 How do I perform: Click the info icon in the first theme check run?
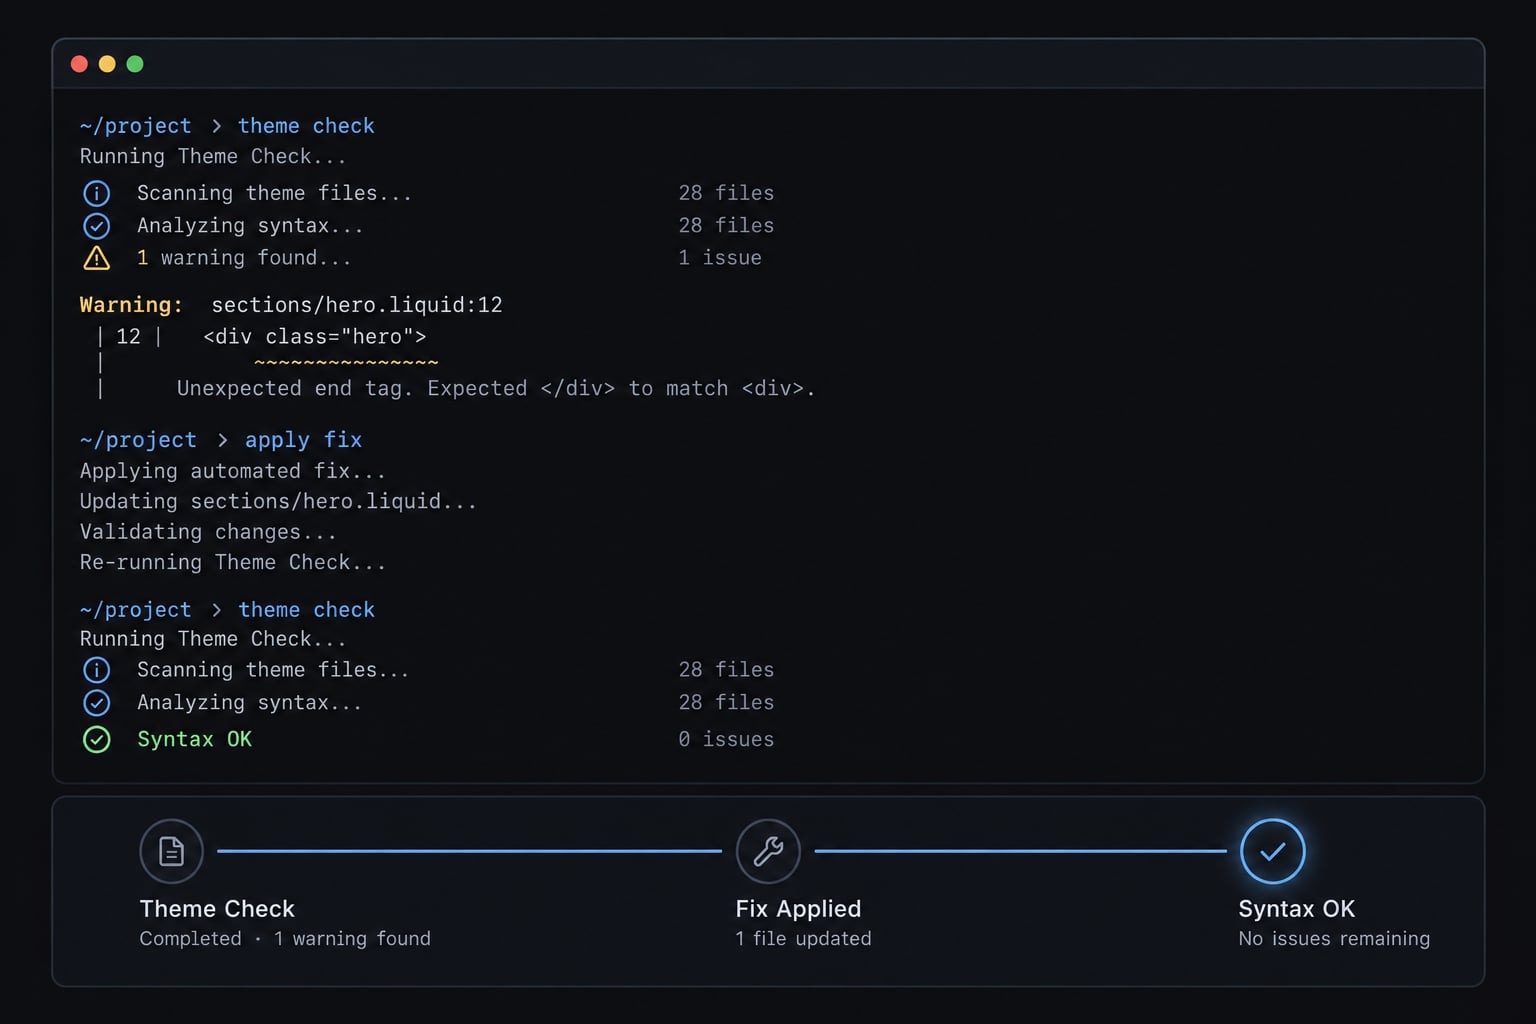(97, 193)
